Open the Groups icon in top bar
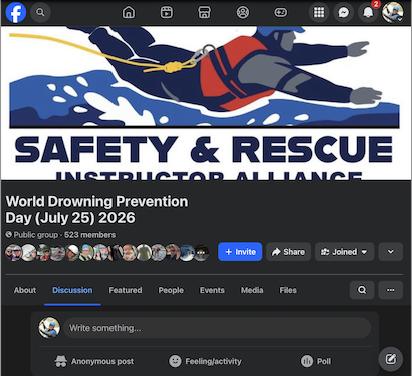The image size is (412, 376). click(243, 12)
